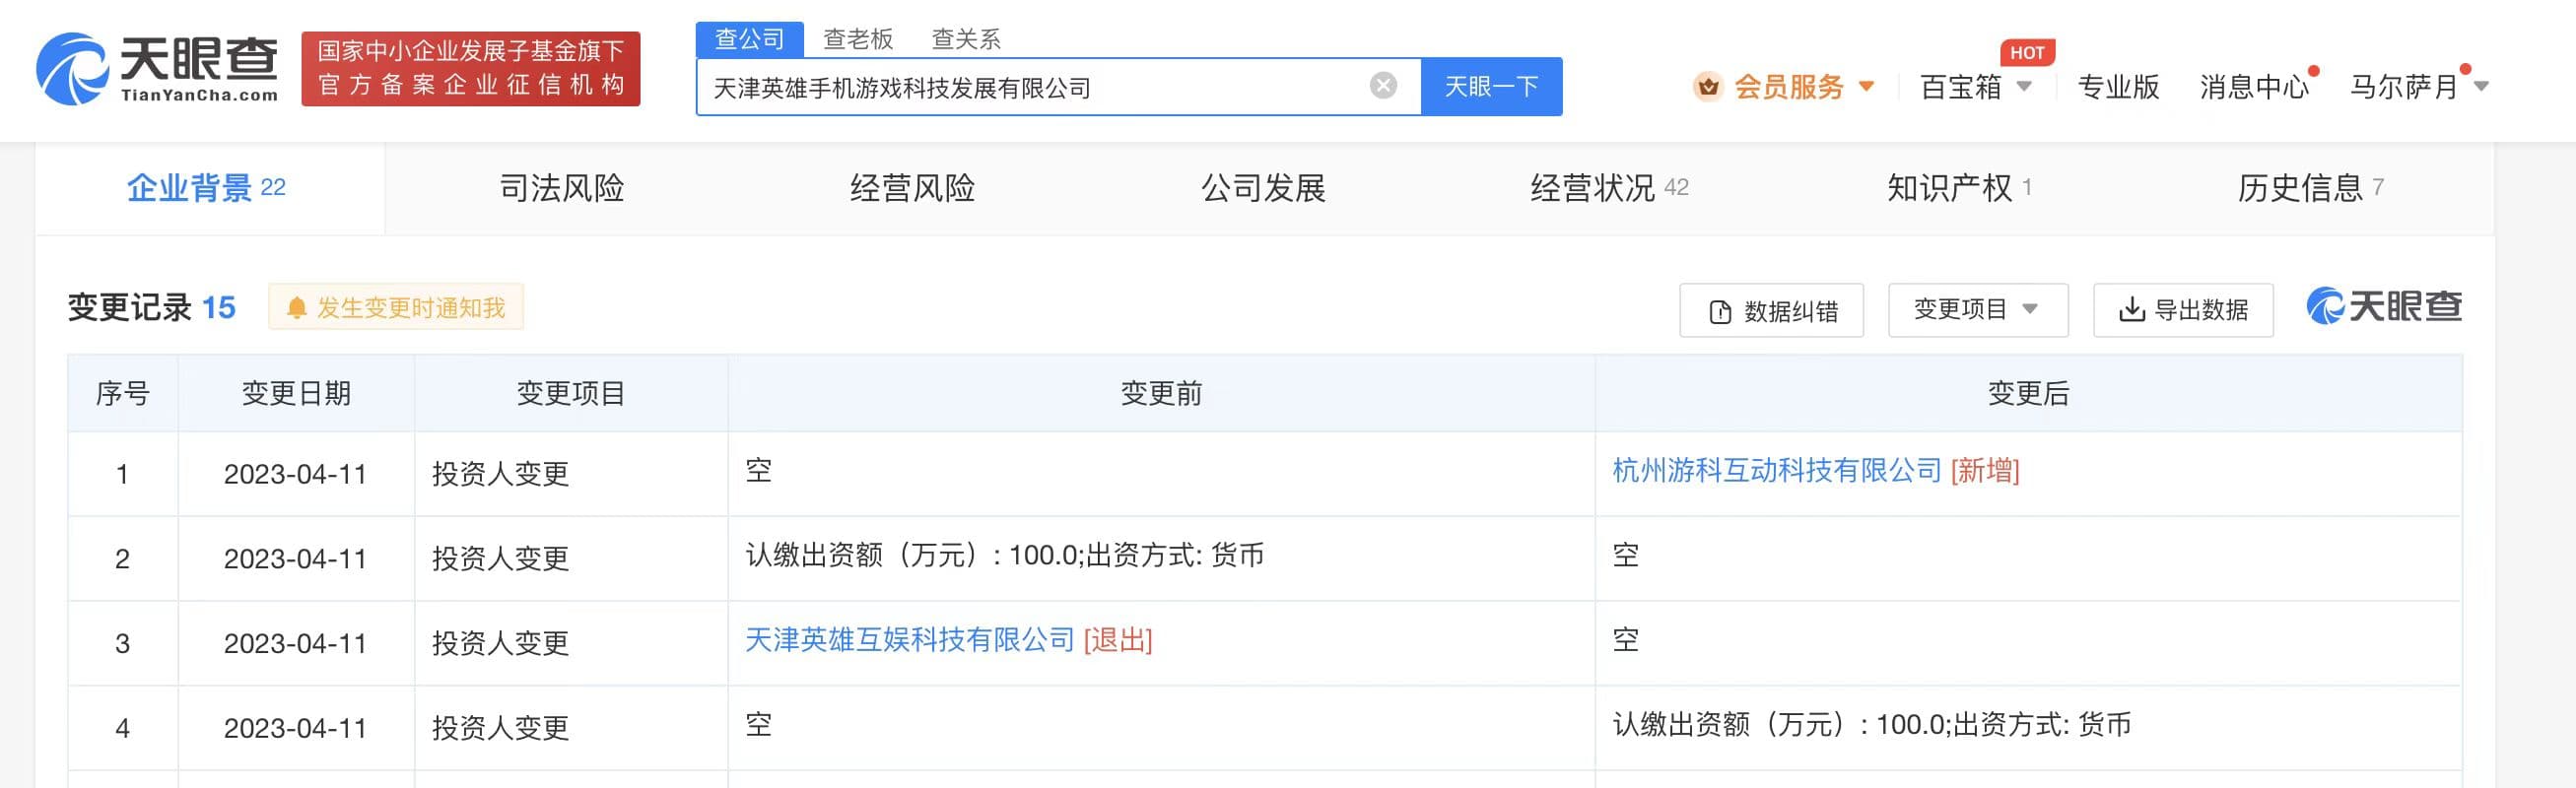Open the 经营风险 tab
The width and height of the screenshot is (2576, 788).
pos(912,188)
